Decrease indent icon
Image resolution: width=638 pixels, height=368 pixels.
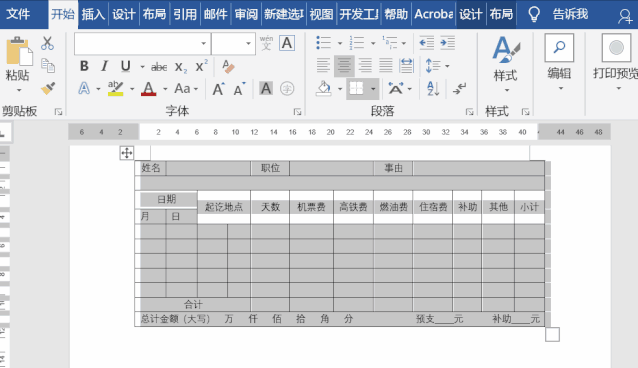point(427,43)
